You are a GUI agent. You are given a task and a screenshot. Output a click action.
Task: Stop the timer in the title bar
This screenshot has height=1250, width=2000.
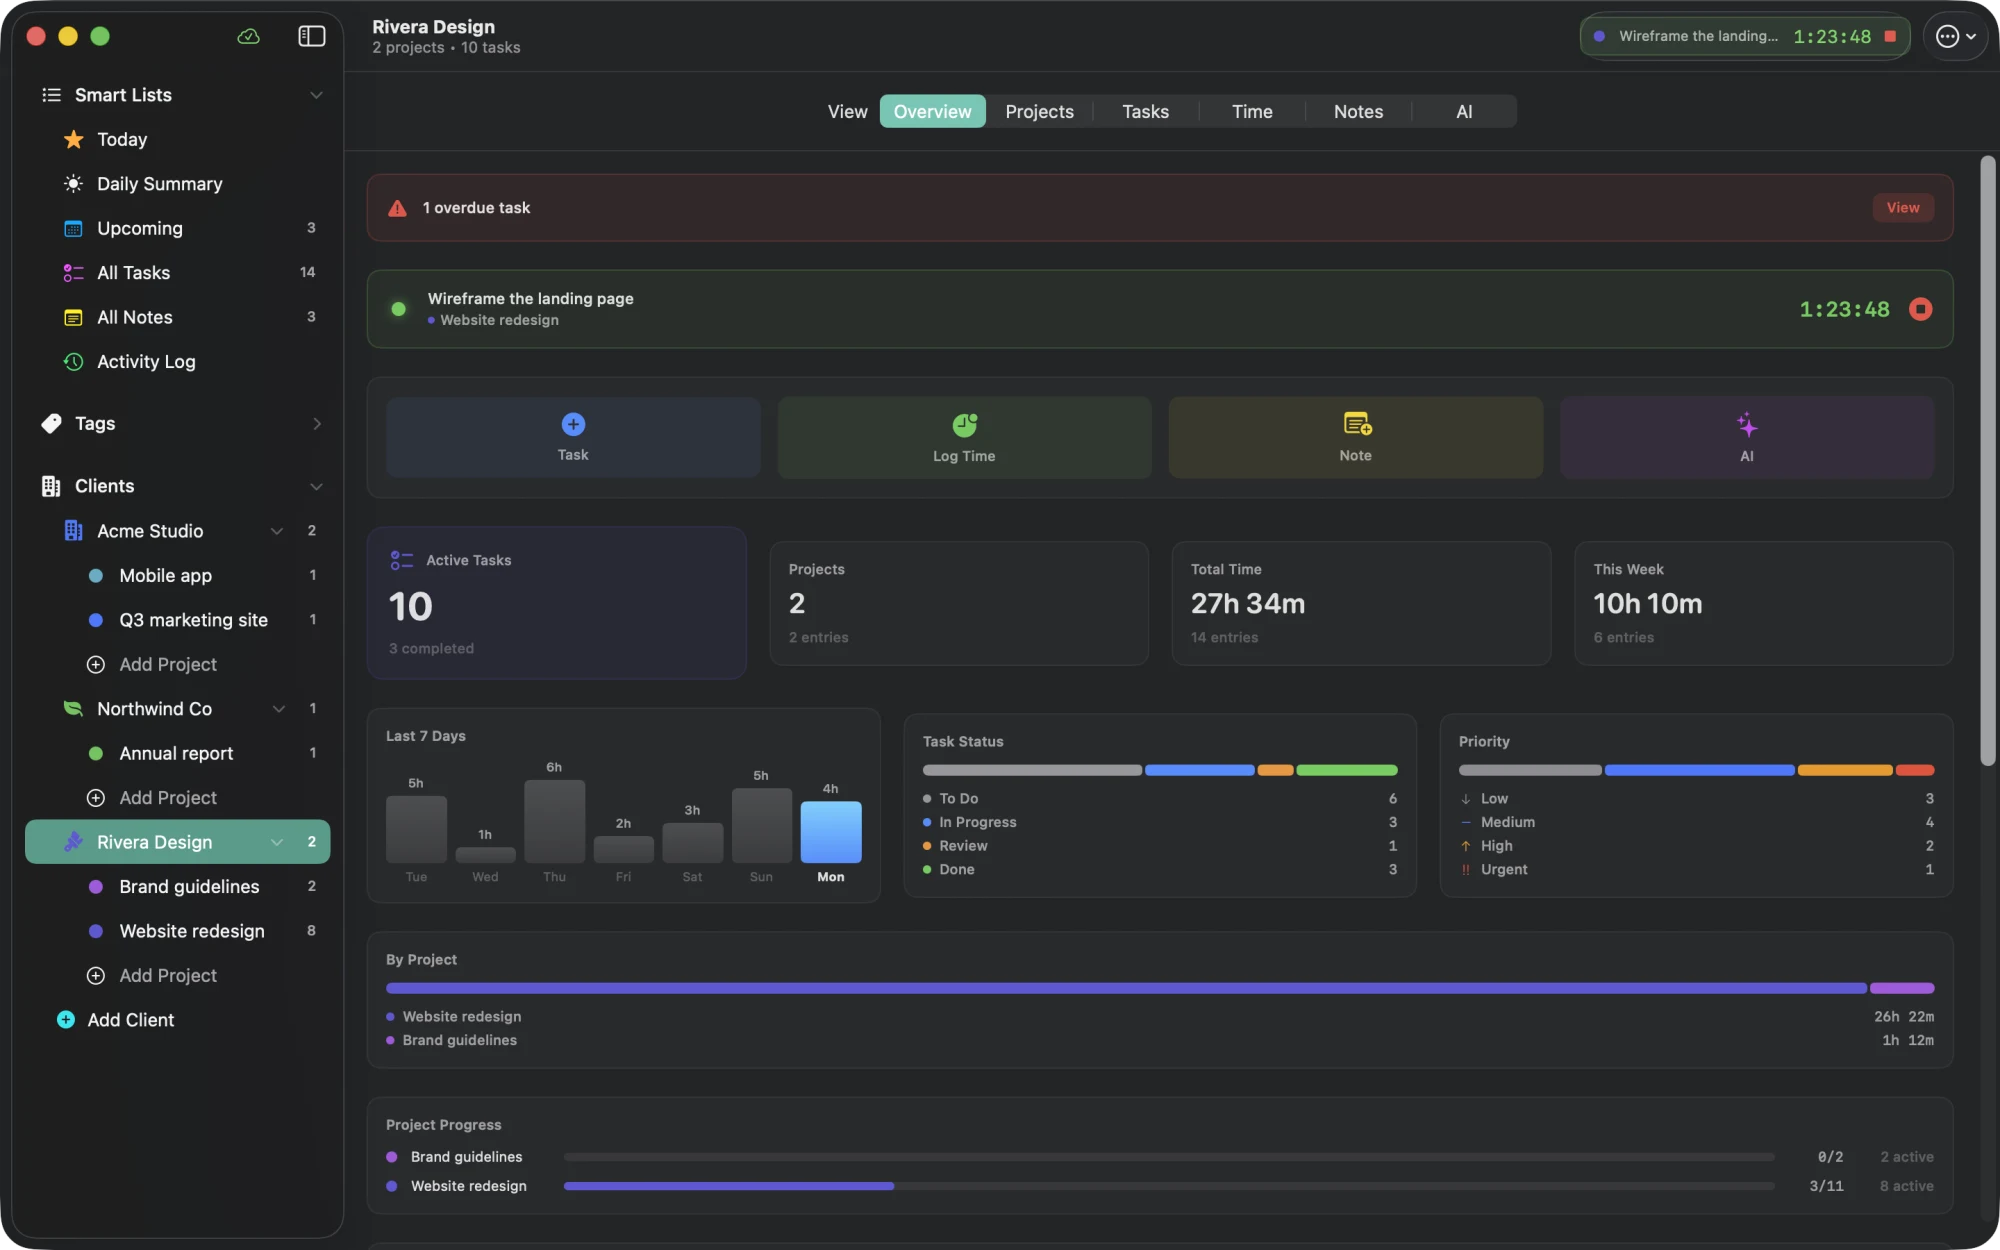click(1890, 36)
